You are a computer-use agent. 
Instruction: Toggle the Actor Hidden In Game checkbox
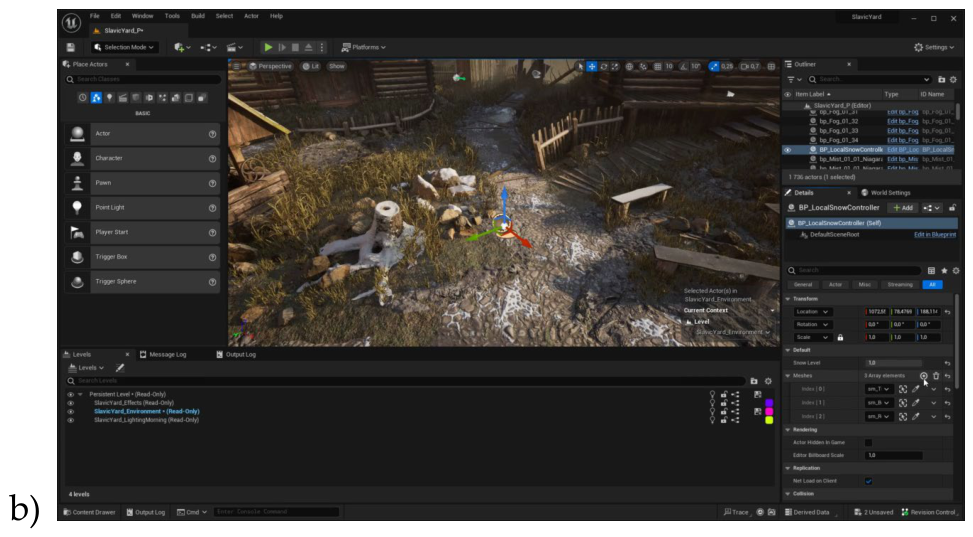click(x=868, y=443)
